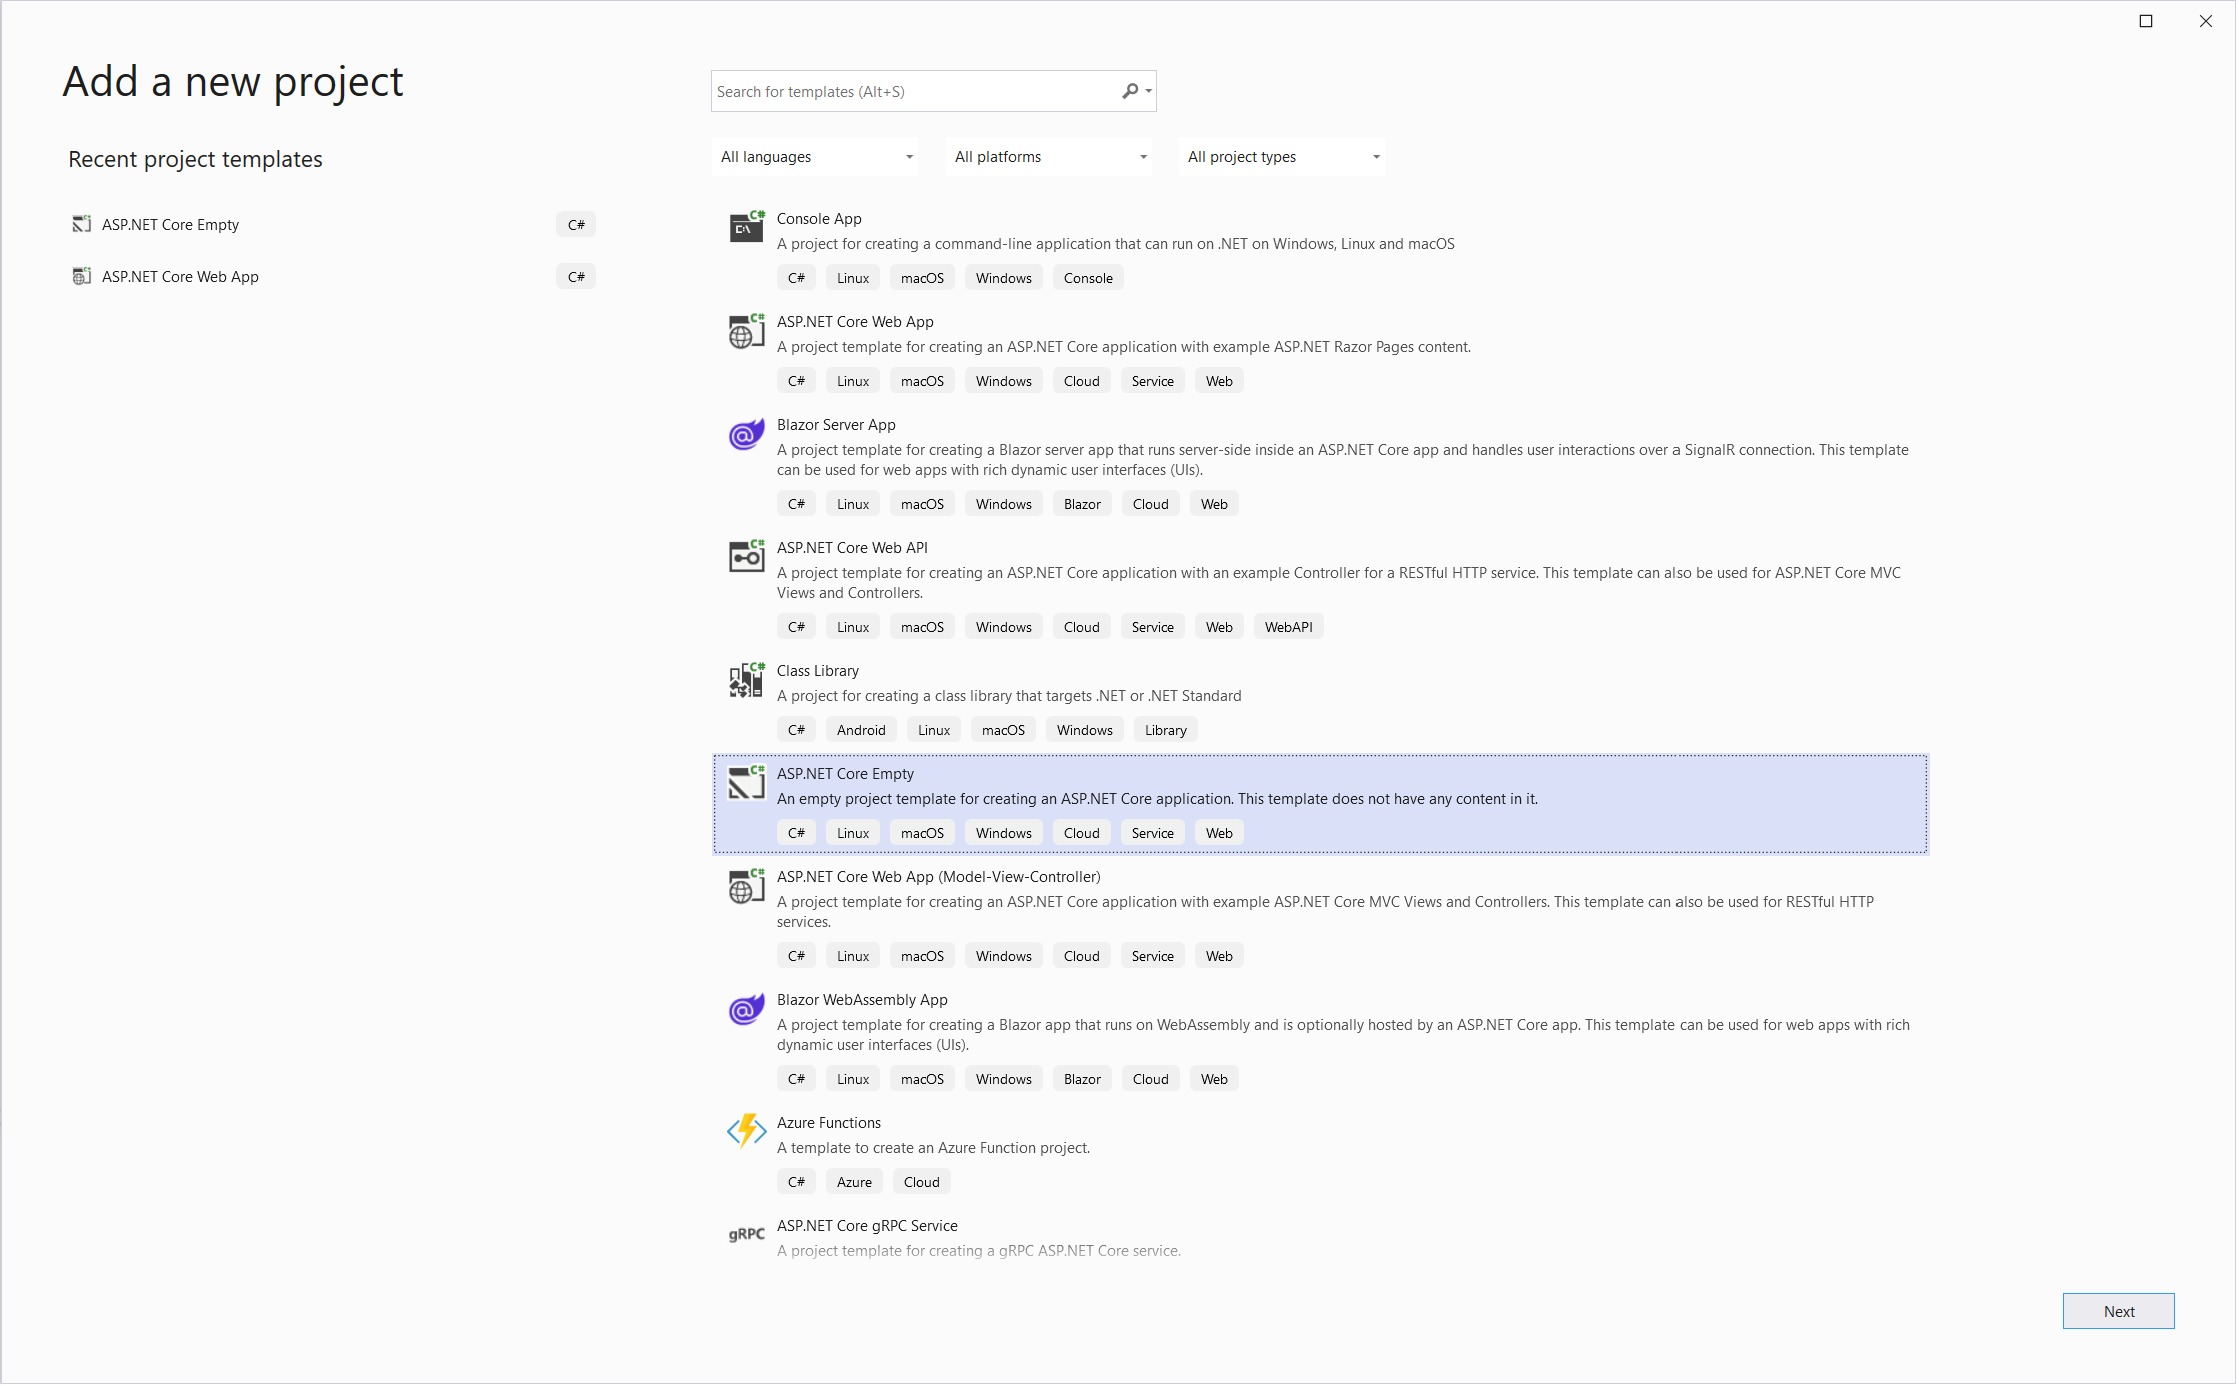Click the WebAPI tag under ASP.NET Core Web API
Image resolution: width=2239 pixels, height=1386 pixels.
point(1288,626)
